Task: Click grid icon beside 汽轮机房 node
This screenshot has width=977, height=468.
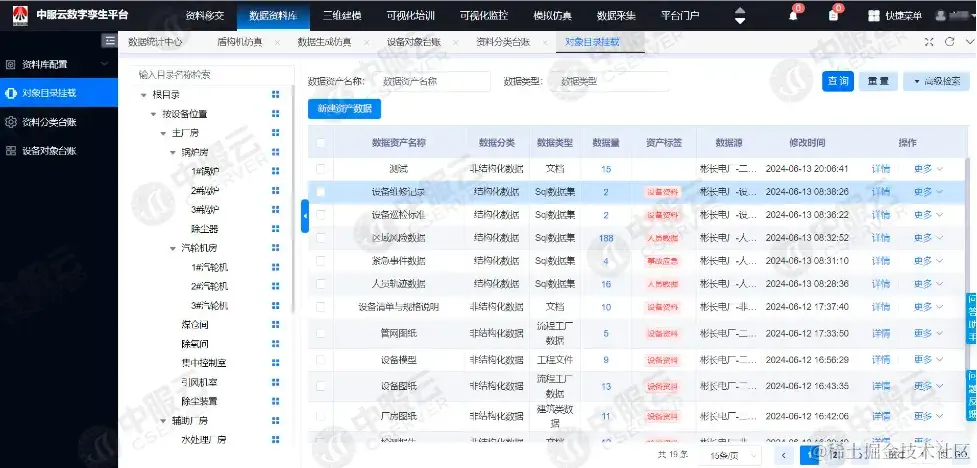Action: click(275, 247)
